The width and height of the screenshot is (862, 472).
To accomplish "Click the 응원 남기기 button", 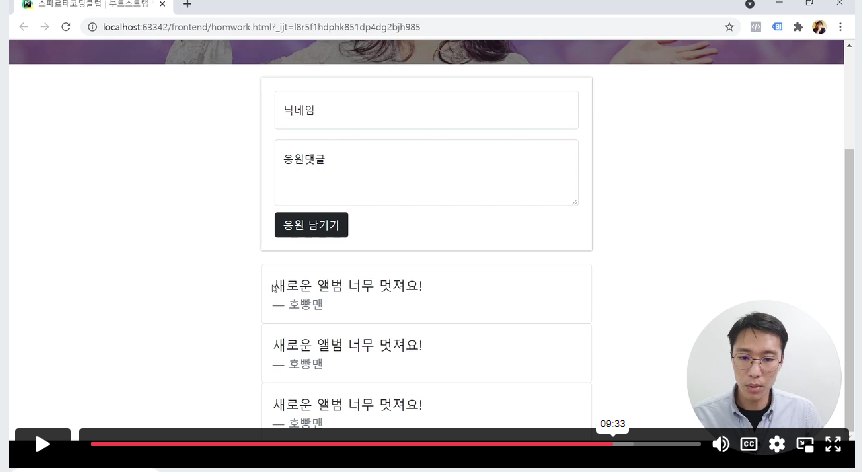I will 311,225.
